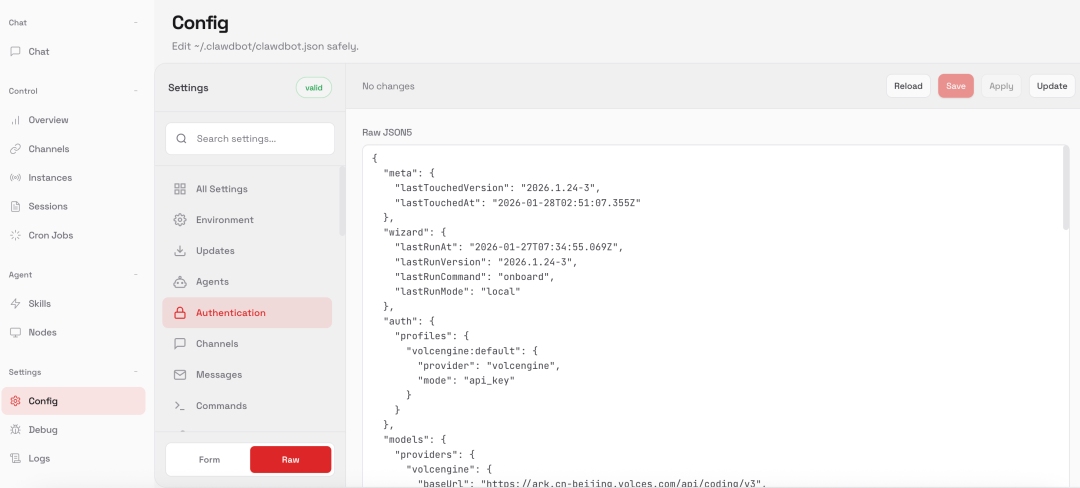Click the Authentication lock icon

tap(180, 312)
